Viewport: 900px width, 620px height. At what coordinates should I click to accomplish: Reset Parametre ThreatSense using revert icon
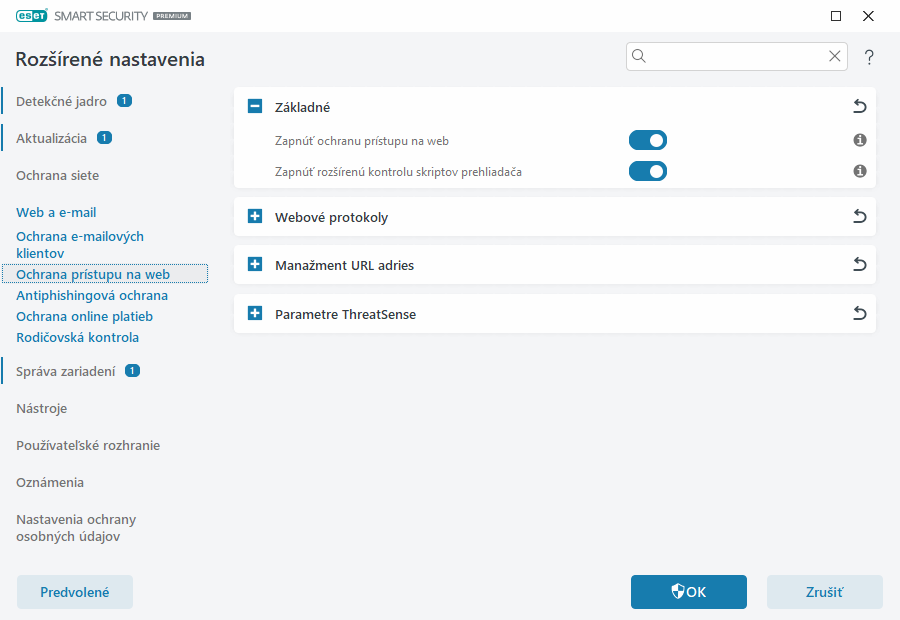pos(859,313)
